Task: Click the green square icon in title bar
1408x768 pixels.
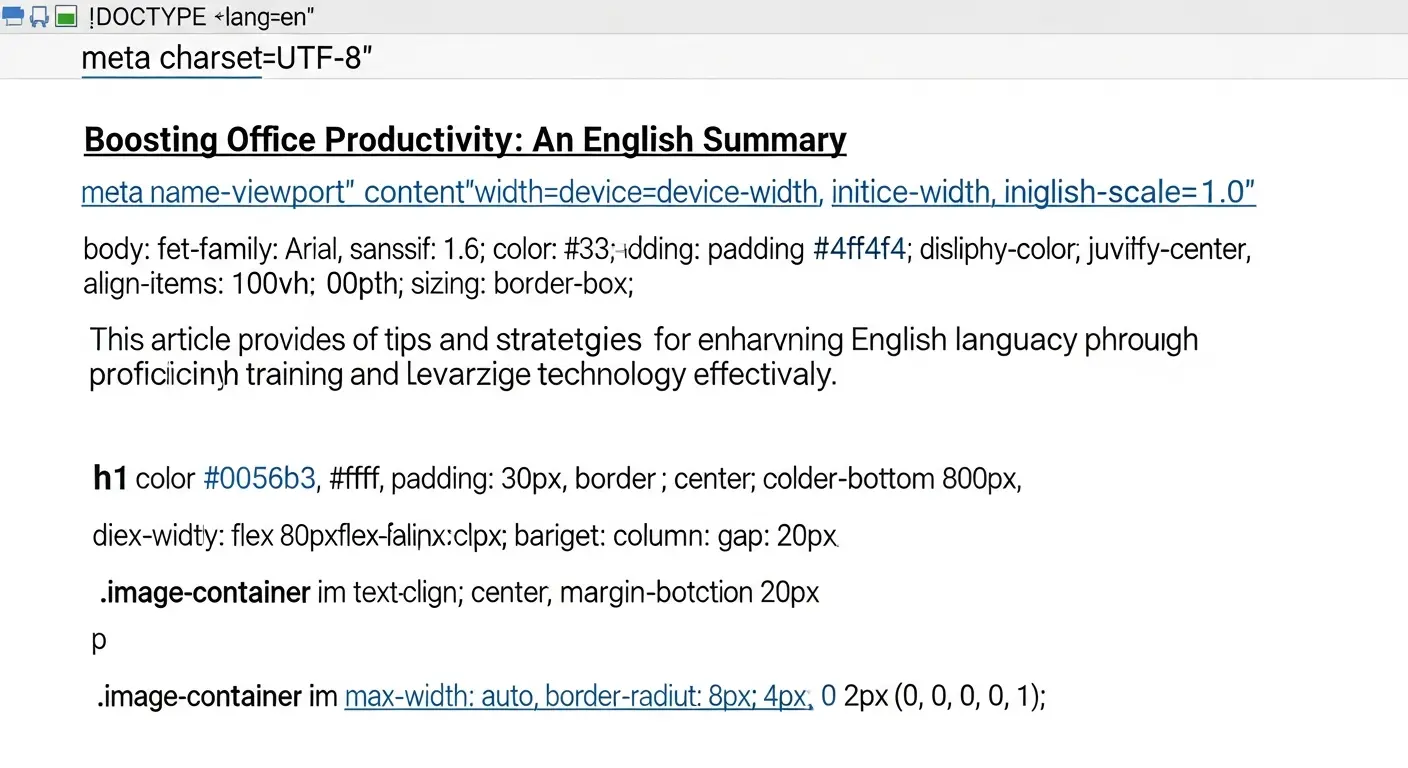Action: [66, 16]
